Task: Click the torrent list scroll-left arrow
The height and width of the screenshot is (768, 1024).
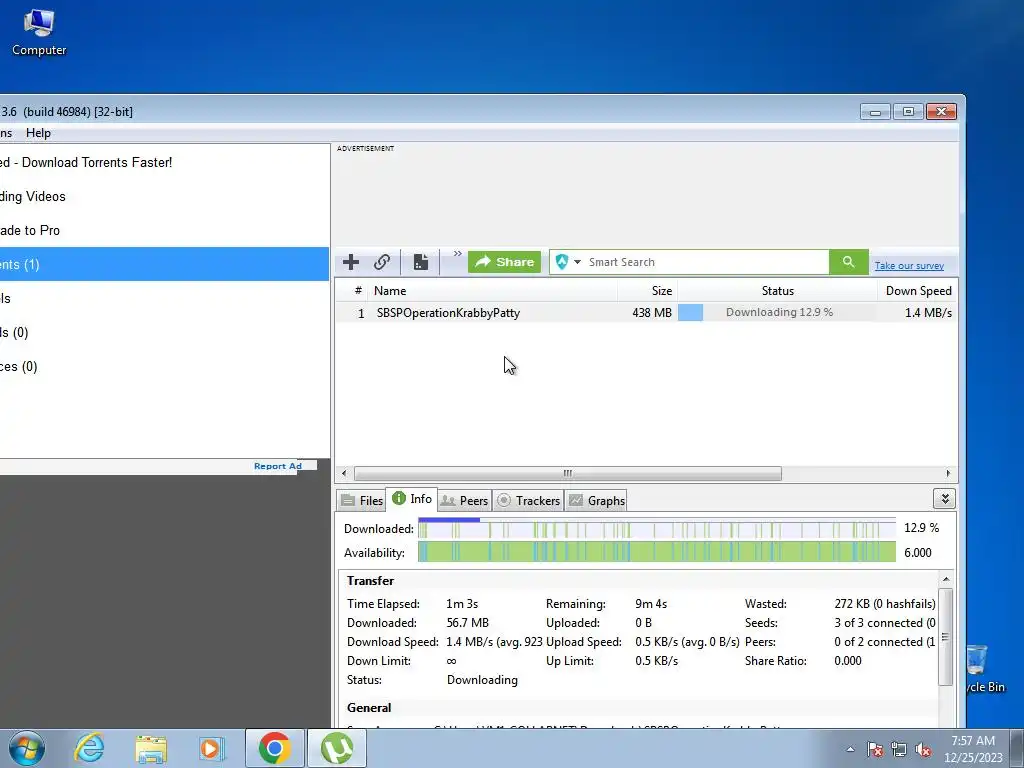Action: pyautogui.click(x=344, y=473)
